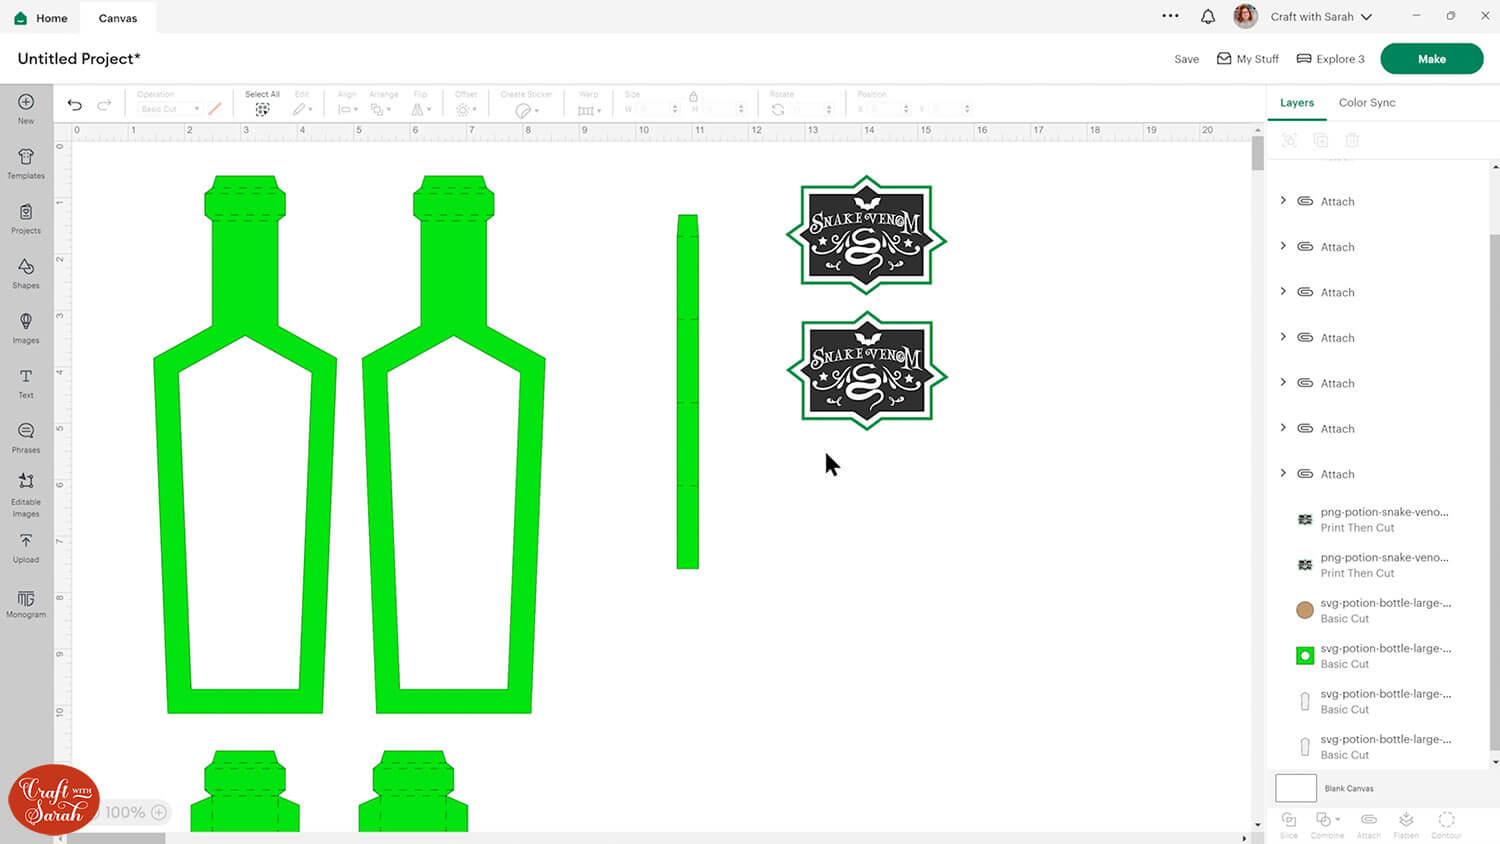Switch to the Color Sync tab

click(x=1367, y=103)
